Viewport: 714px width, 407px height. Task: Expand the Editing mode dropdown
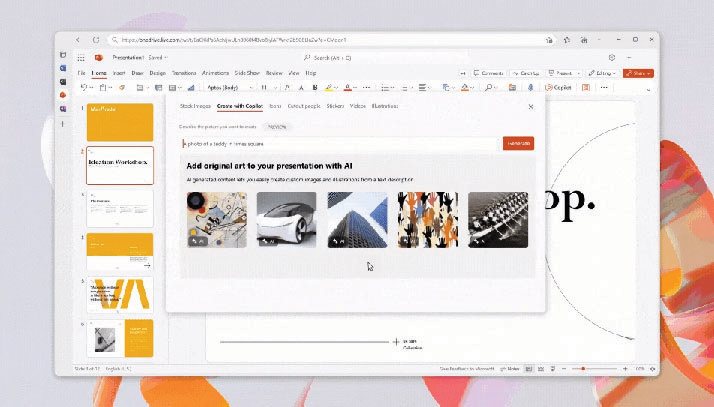pos(603,73)
